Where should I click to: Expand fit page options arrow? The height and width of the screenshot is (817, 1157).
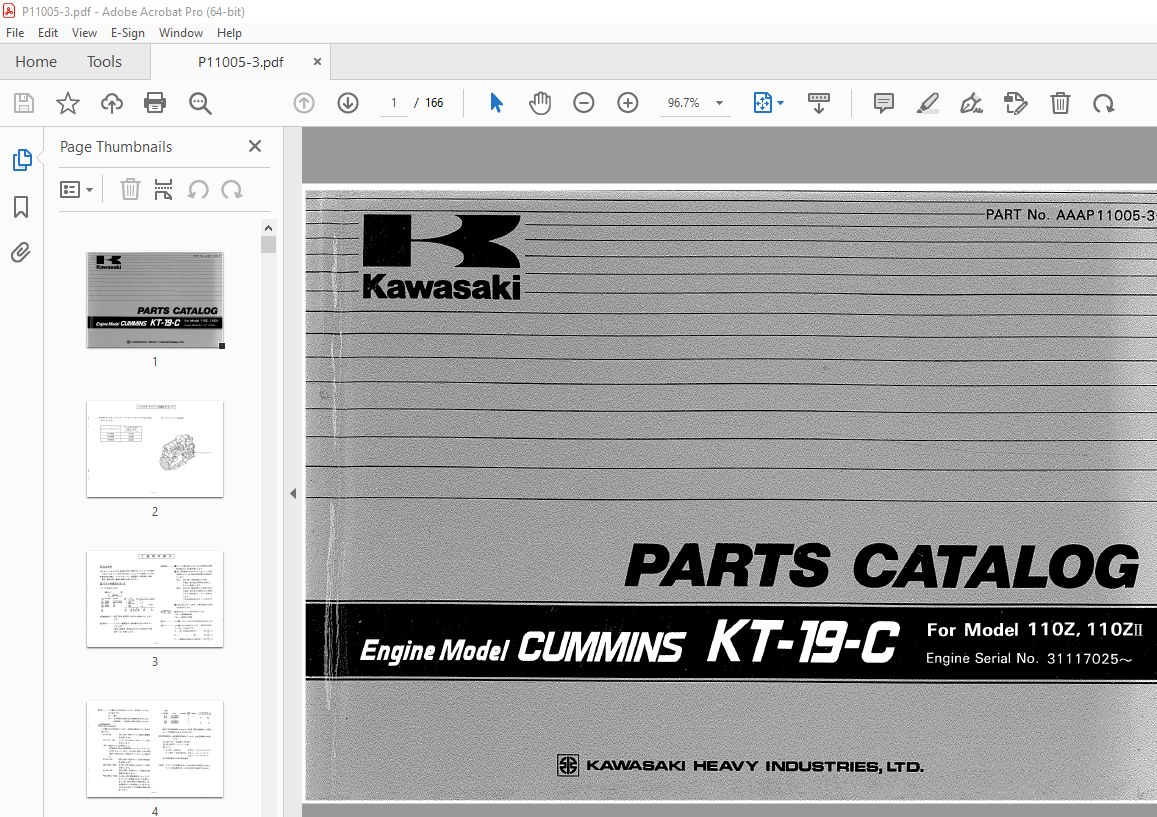tap(781, 103)
